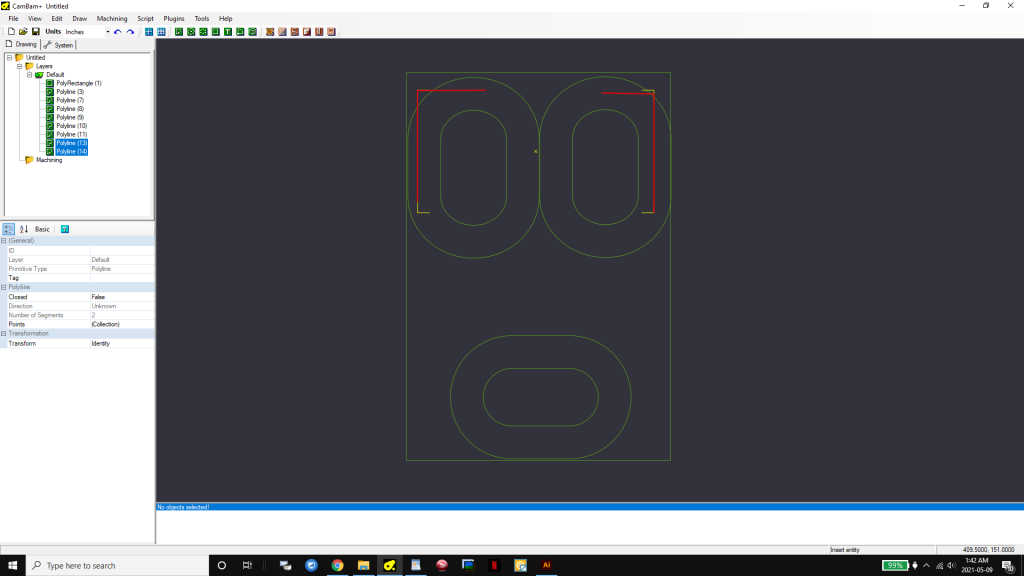Click the Tag property input field

pyautogui.click(x=122, y=278)
